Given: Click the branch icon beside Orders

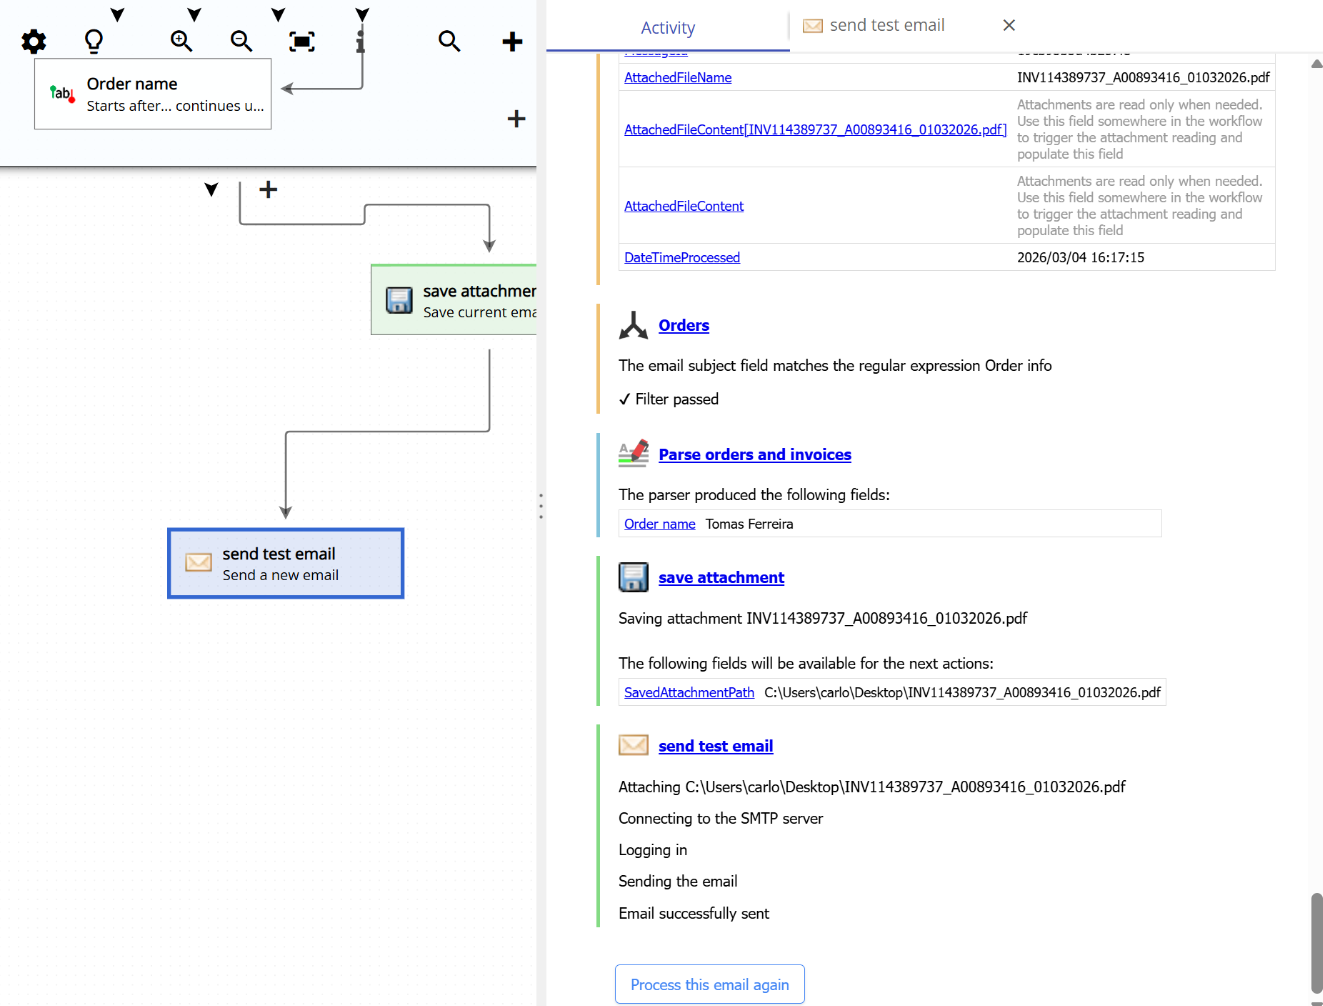Looking at the screenshot, I should click(x=633, y=324).
